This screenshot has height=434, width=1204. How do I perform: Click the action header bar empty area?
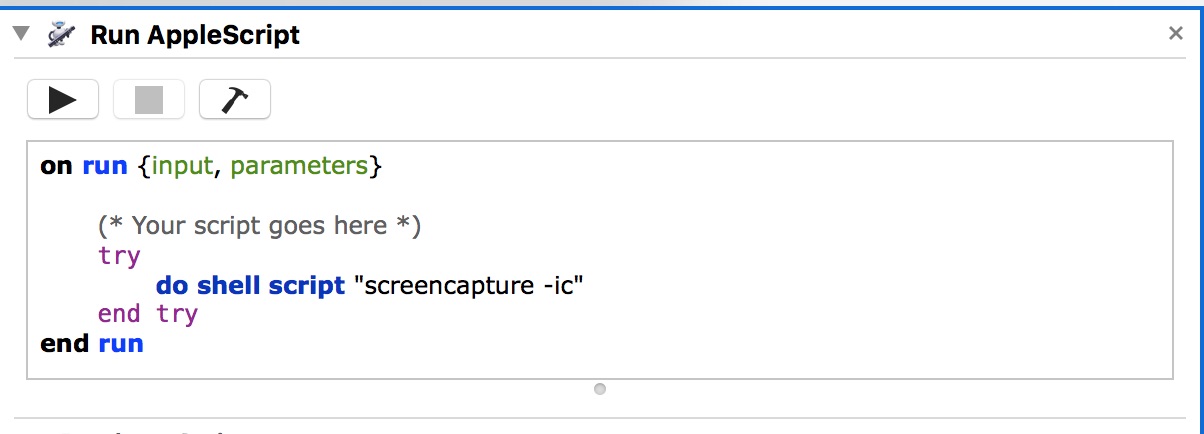pos(700,35)
